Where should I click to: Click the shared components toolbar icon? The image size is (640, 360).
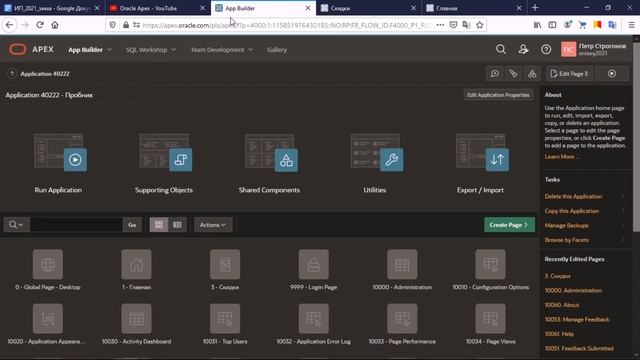pyautogui.click(x=532, y=73)
